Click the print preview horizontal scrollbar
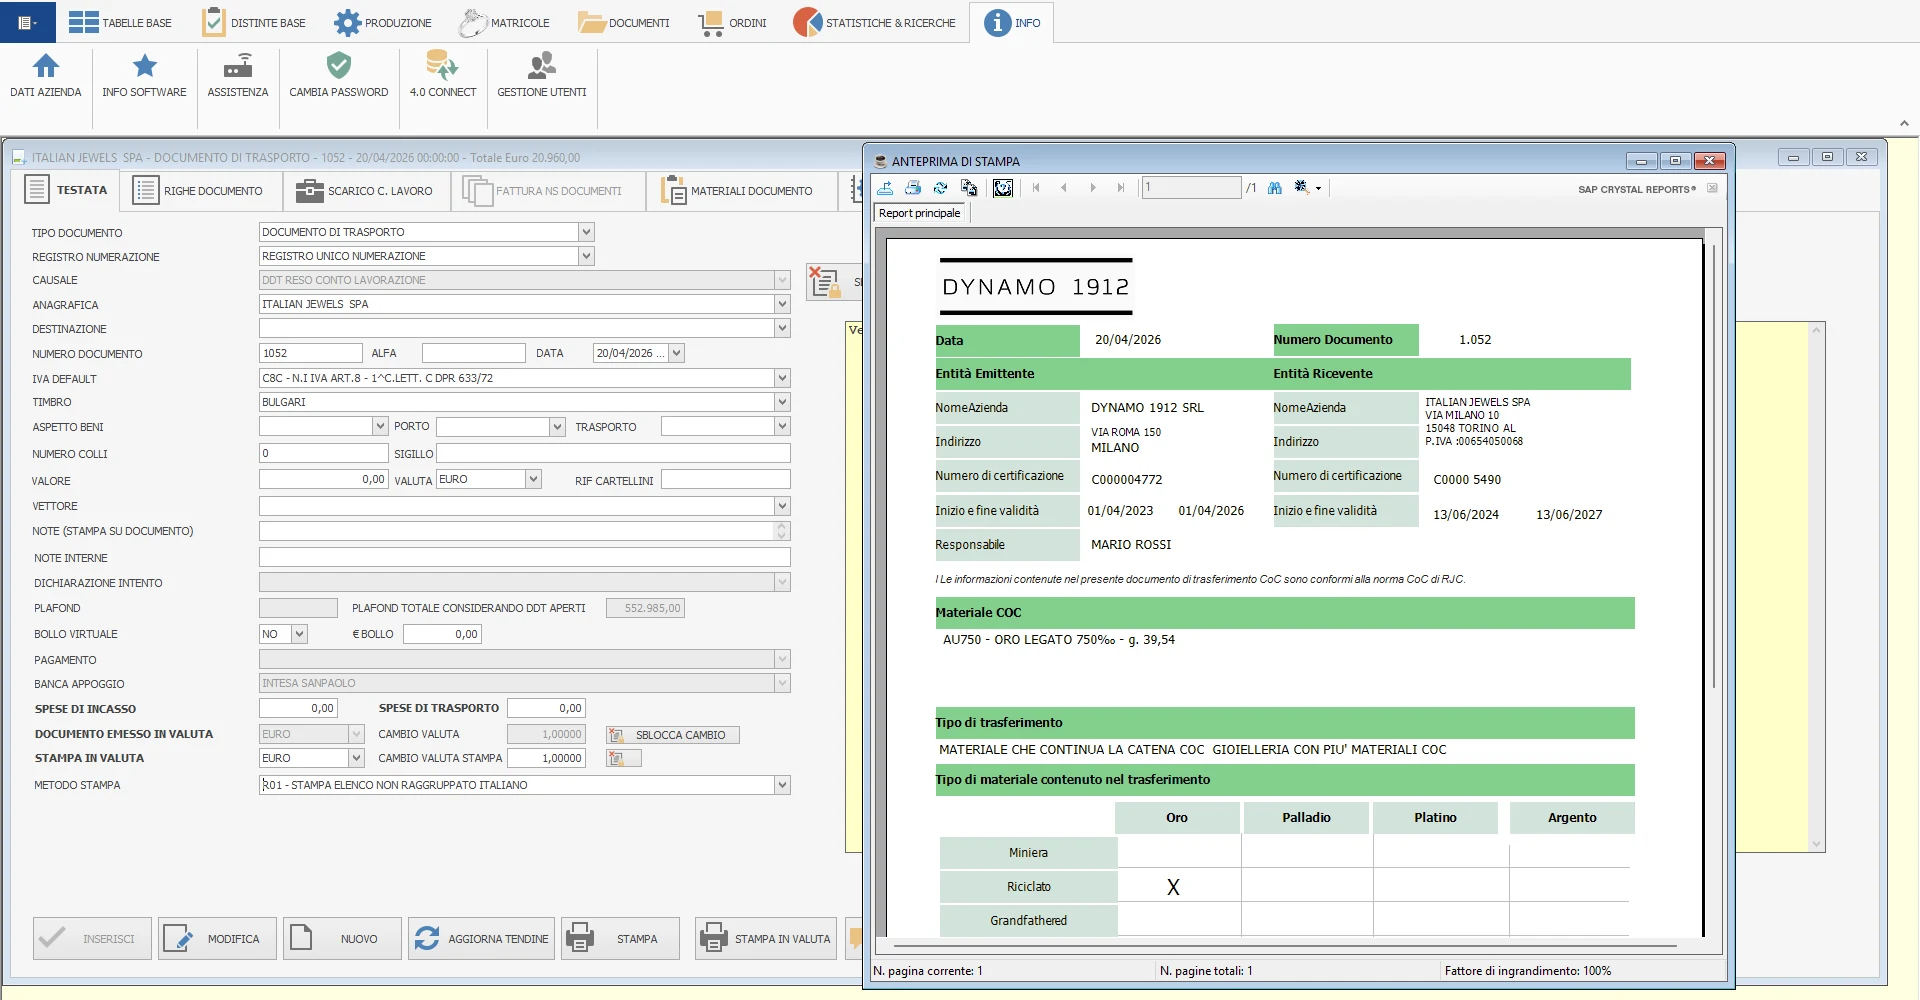The width and height of the screenshot is (1920, 1000). [1285, 945]
